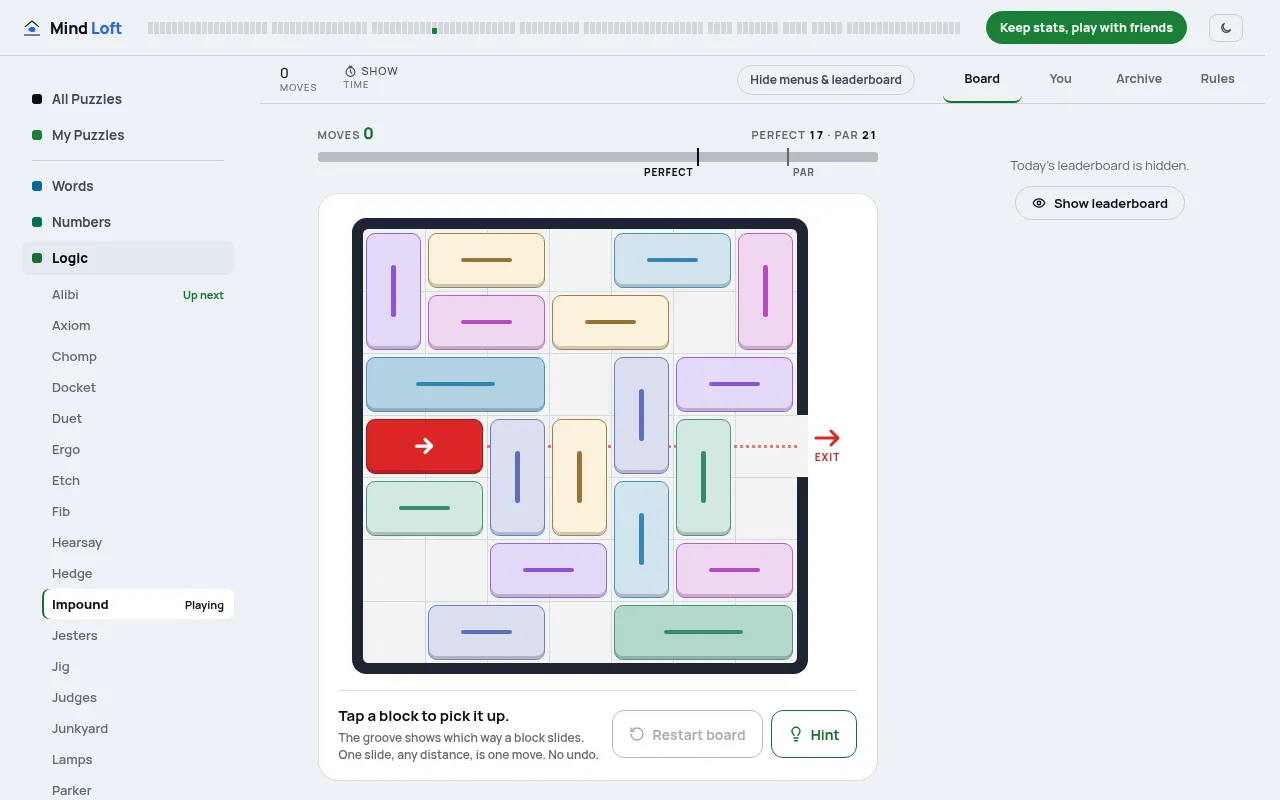Click the PERFECT marker on moves bar
This screenshot has width=1280, height=800.
(x=697, y=157)
